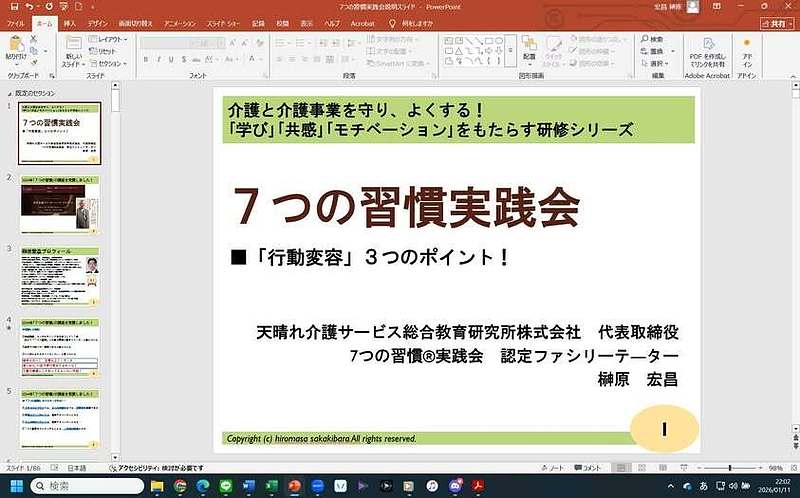800x498 pixels.
Task: Expand the Layout (レイアウト) dropdown
Action: (x=108, y=39)
